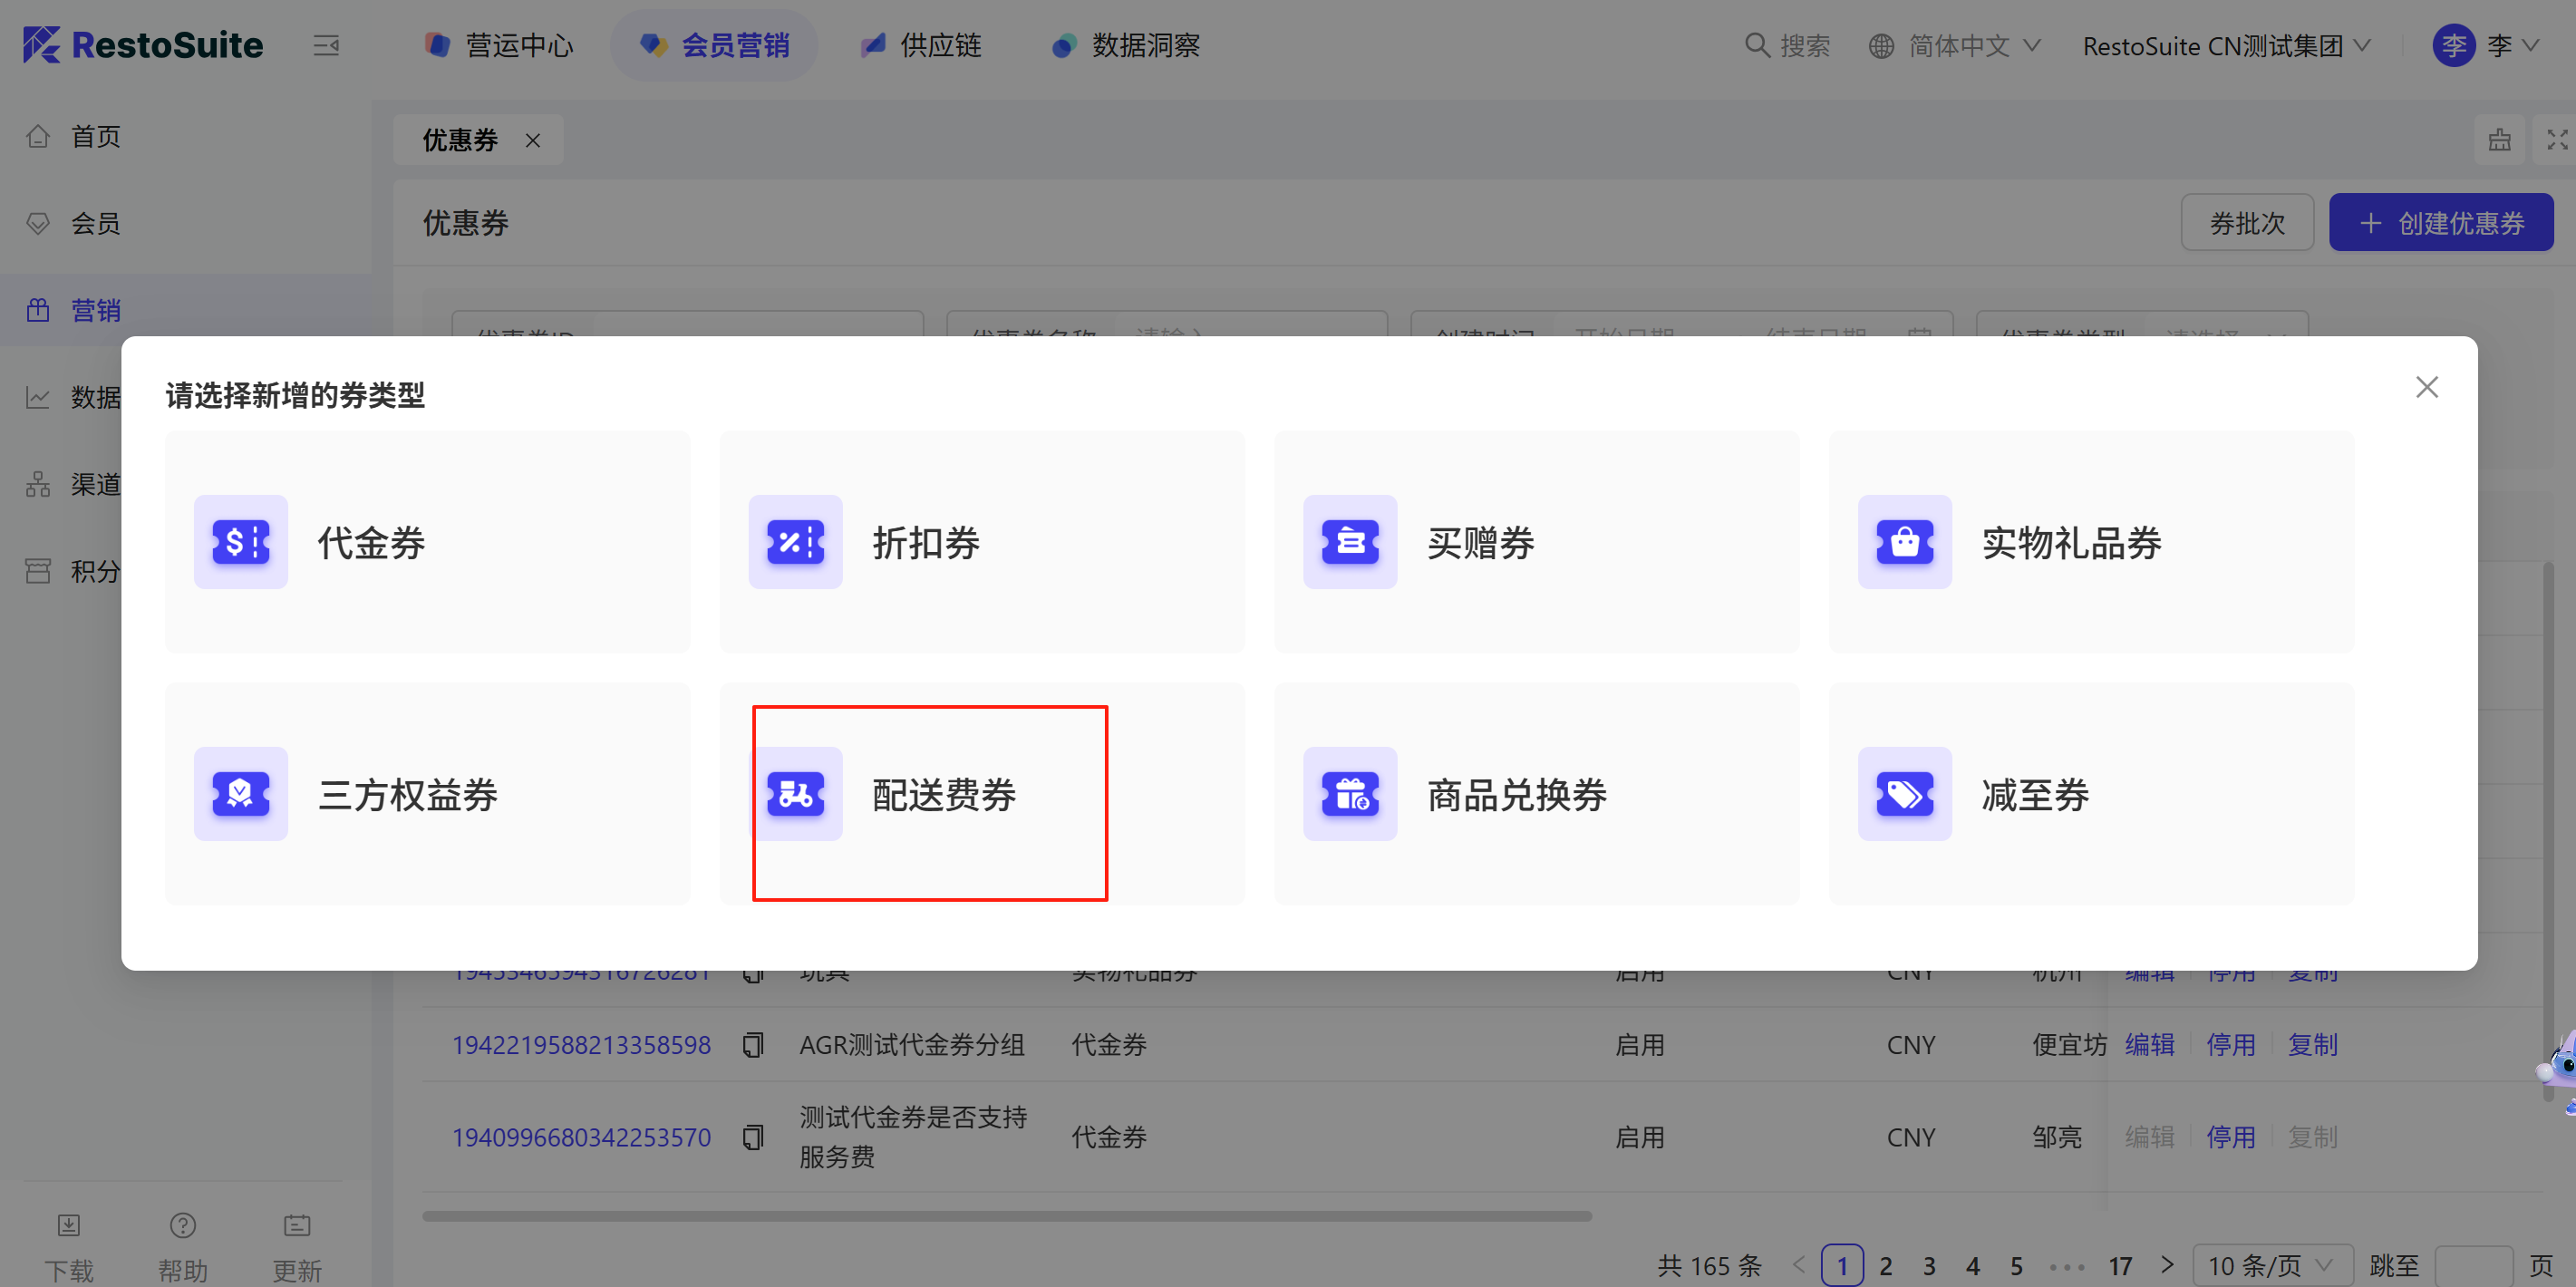Screen dimensions: 2576x1287
Task: Click 复制 for AGR测试代金券分组 row
Action: point(2312,1045)
